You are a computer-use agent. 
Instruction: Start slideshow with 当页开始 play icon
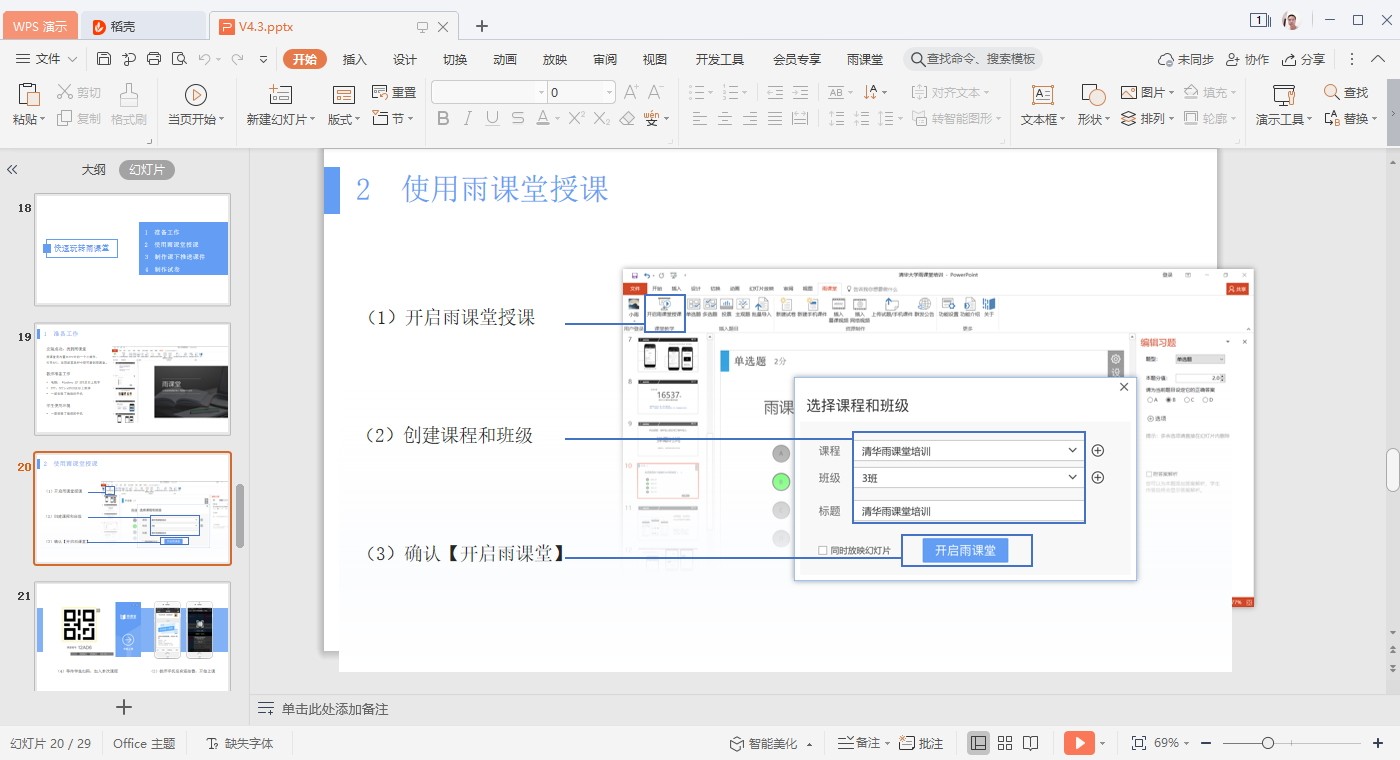[196, 95]
